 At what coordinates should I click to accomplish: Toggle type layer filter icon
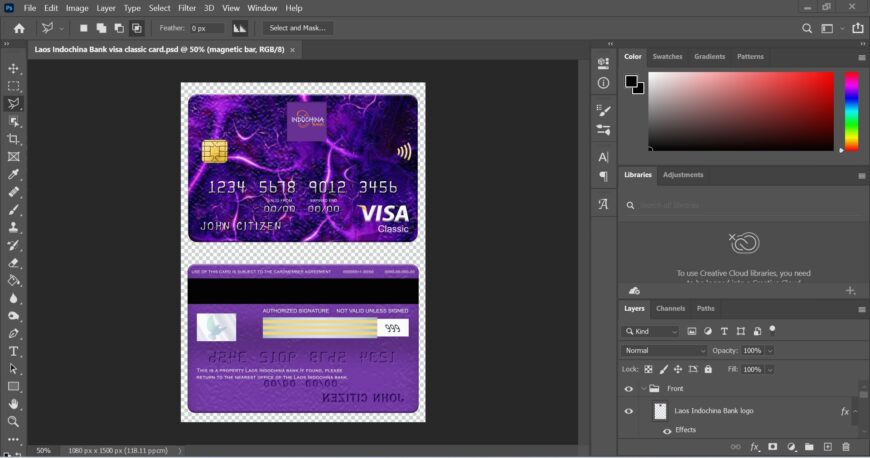(724, 331)
